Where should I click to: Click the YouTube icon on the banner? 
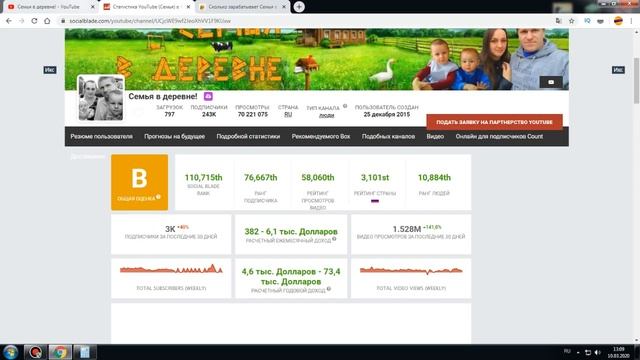coord(551,82)
